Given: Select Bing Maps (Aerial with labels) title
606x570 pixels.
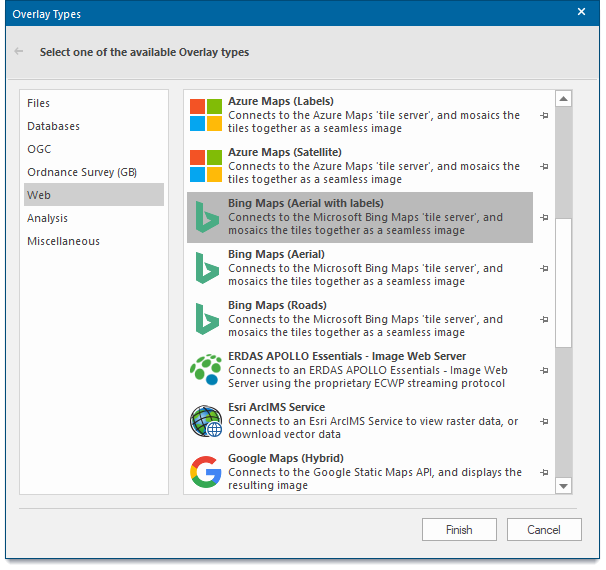Looking at the screenshot, I should click(x=306, y=203).
